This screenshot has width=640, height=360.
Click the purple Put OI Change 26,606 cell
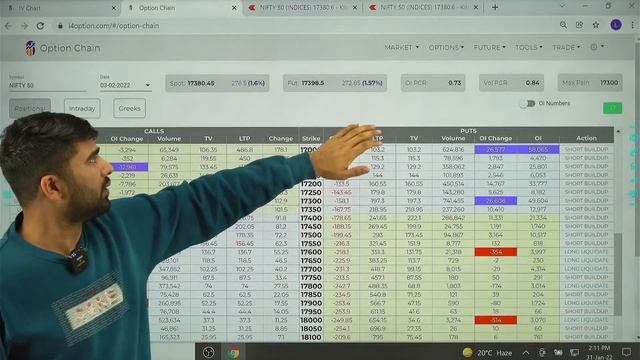click(496, 201)
